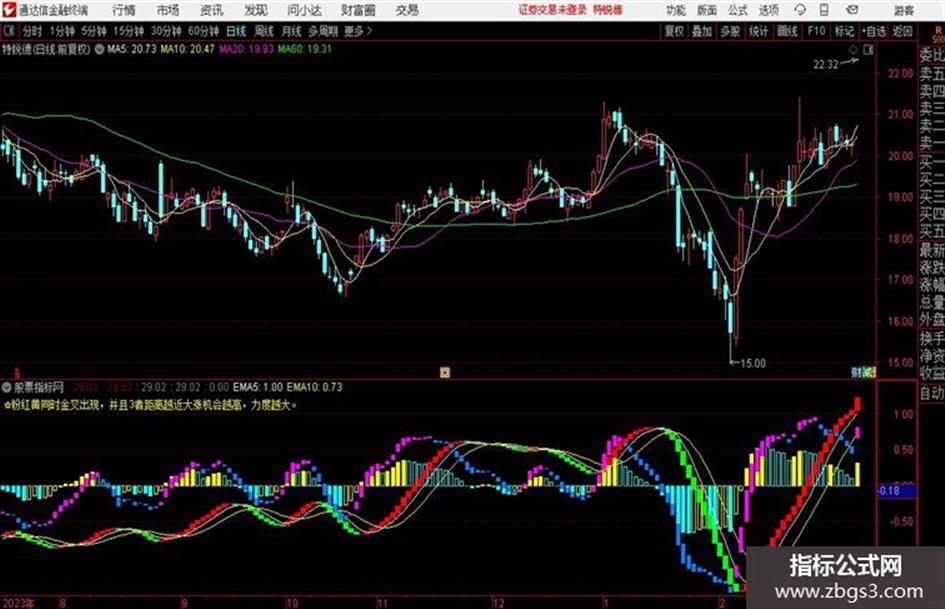
Task: Click the 证券交易未登录 login link
Action: coord(553,10)
